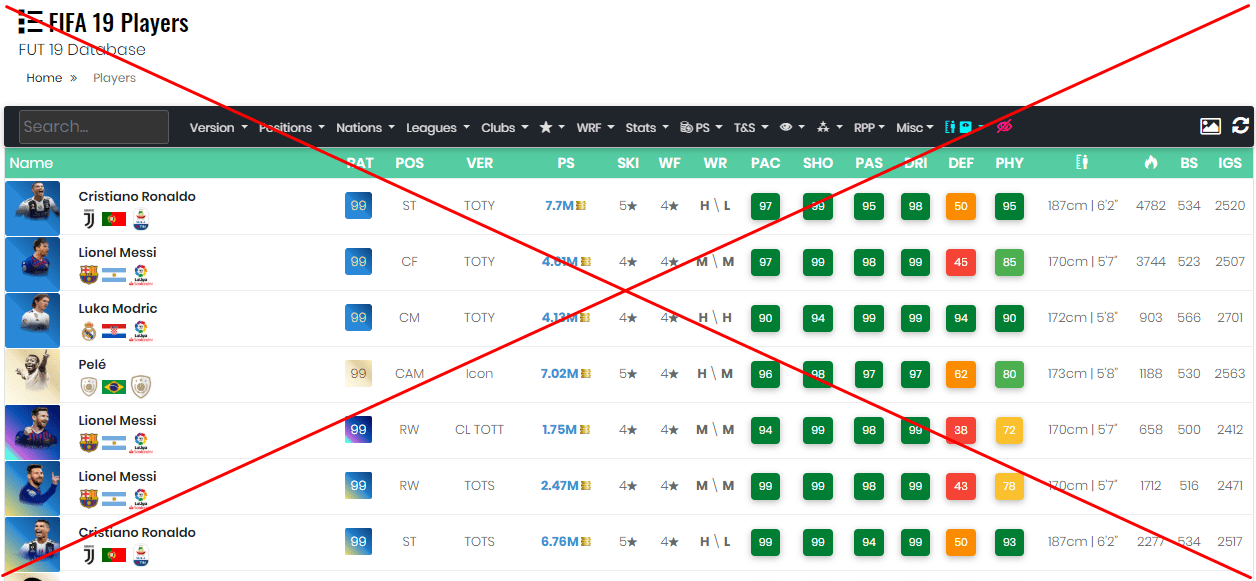
Task: Sort by the flame icon column header
Action: point(1150,162)
